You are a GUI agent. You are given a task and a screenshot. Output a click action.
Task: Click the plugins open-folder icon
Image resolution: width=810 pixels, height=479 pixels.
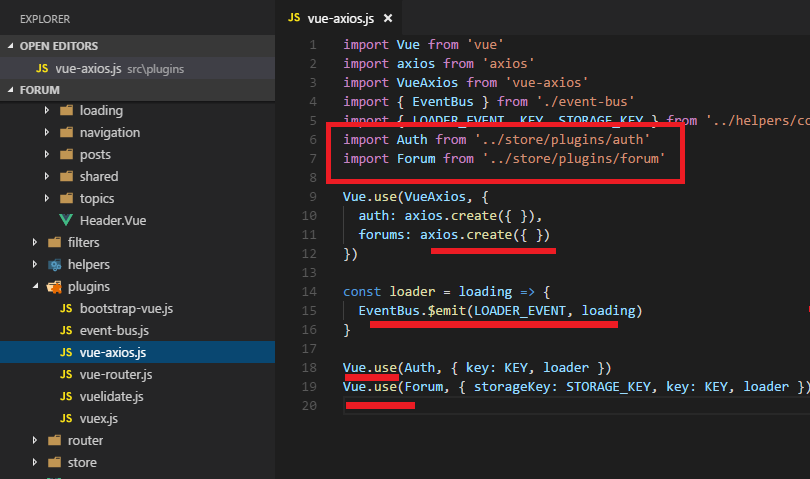tap(54, 287)
